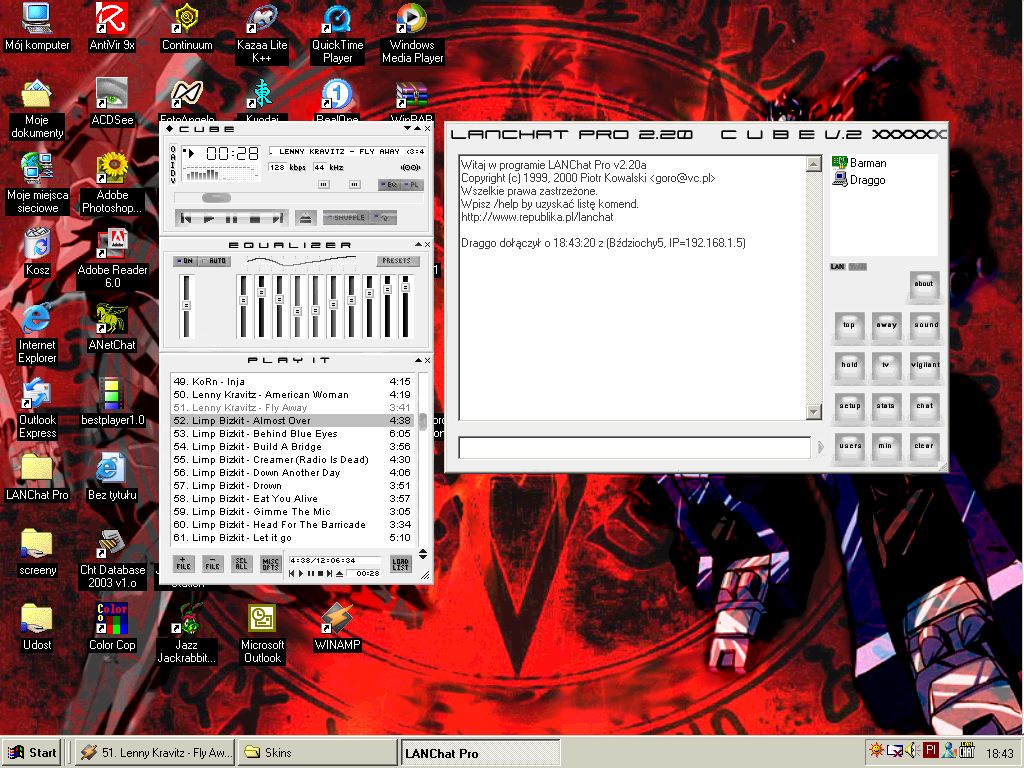Click the stop button in main player
This screenshot has height=768, width=1024.
point(254,218)
